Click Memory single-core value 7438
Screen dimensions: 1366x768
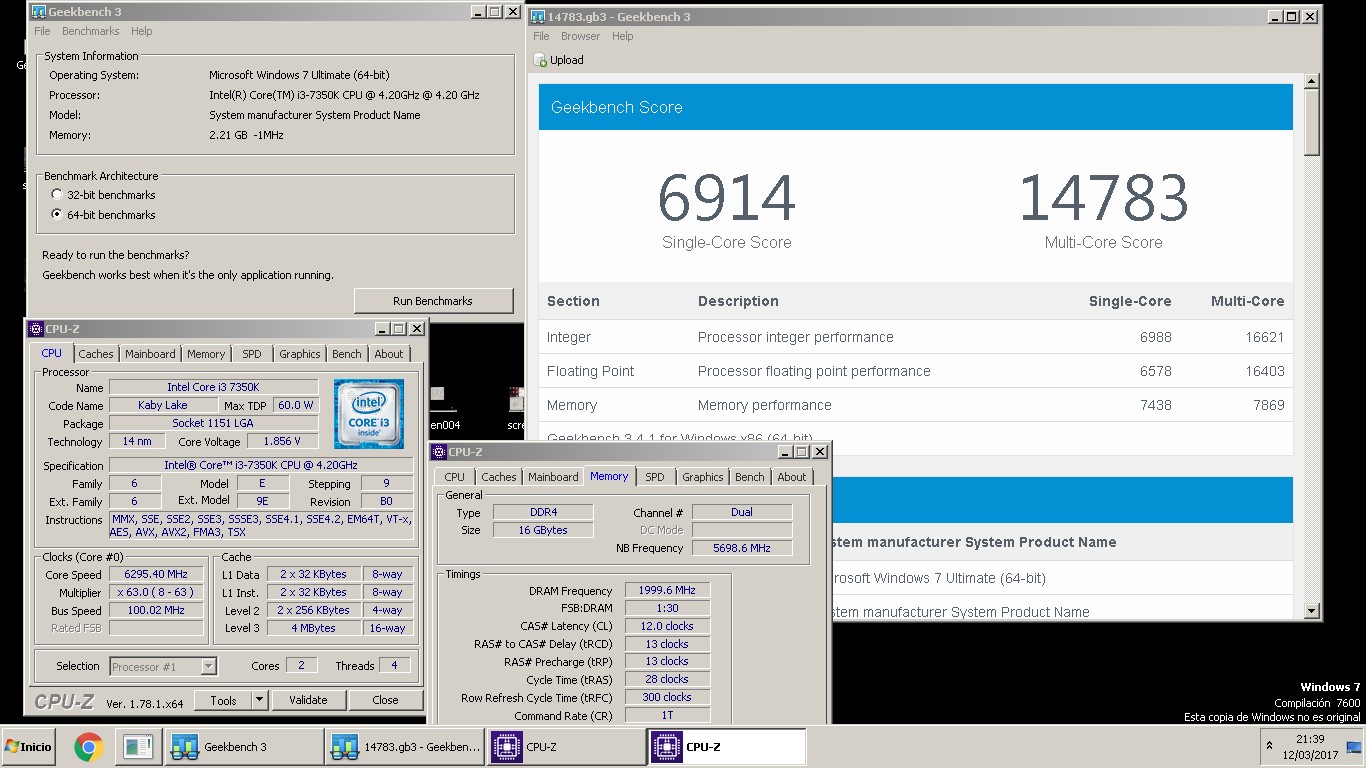click(x=1155, y=405)
